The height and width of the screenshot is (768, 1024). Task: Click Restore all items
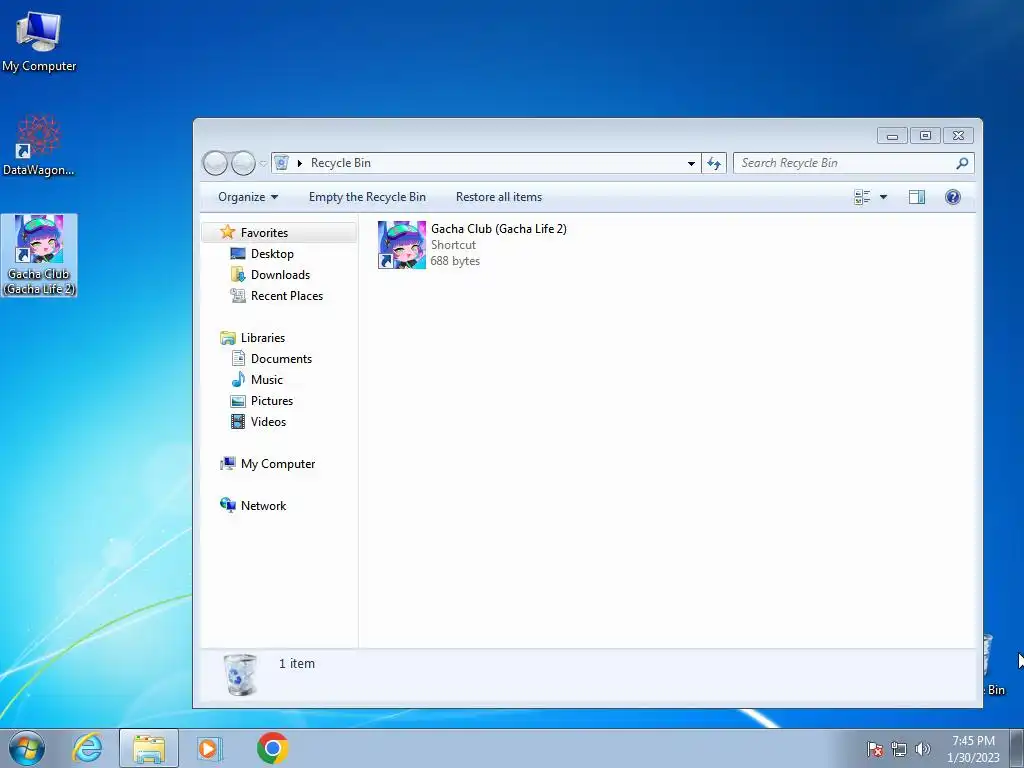pos(499,197)
